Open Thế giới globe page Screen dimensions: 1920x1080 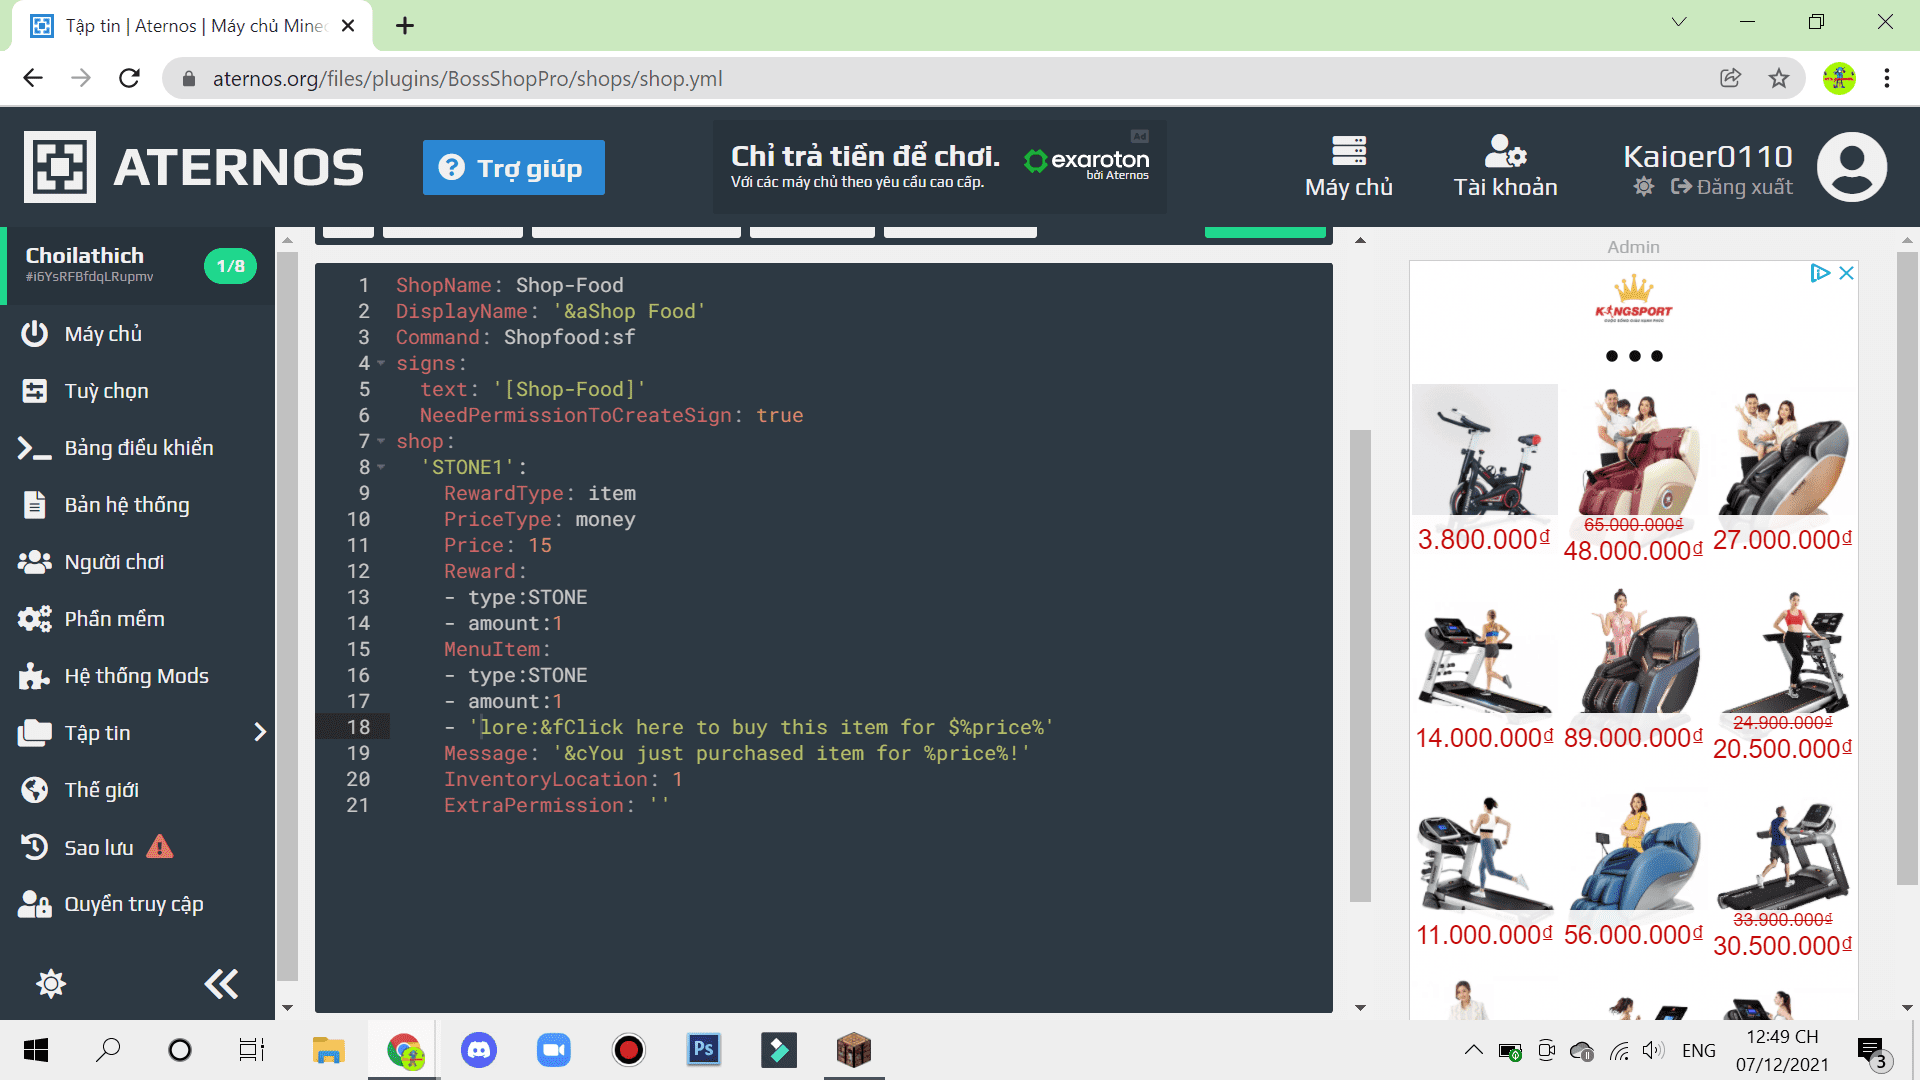[x=35, y=790]
